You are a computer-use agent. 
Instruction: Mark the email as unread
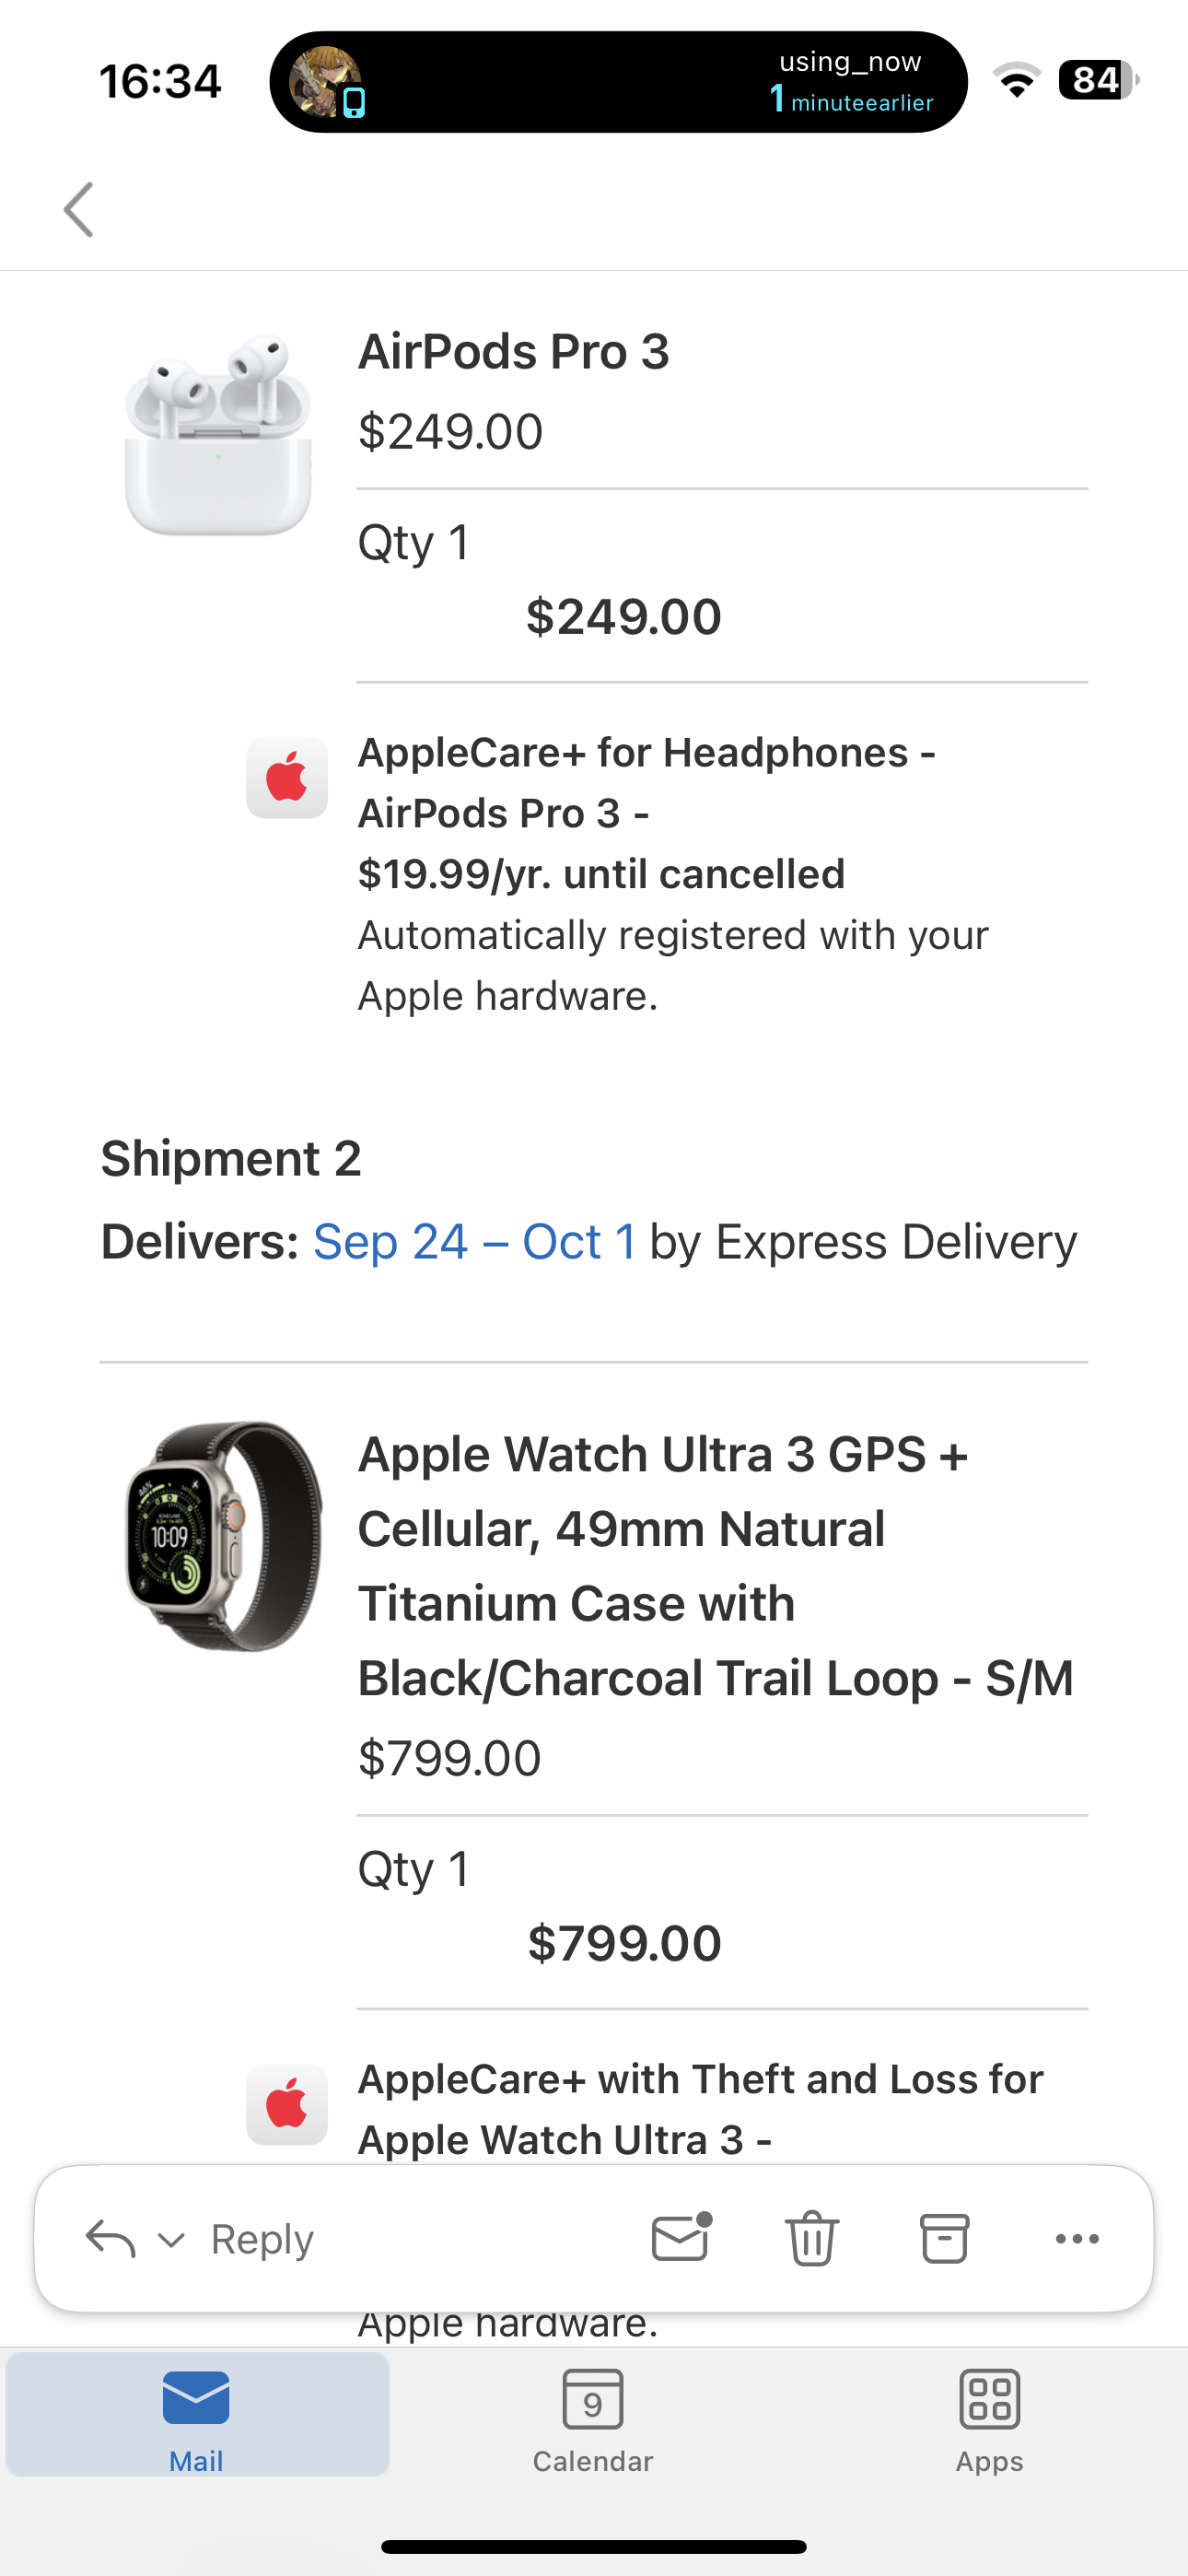point(681,2238)
